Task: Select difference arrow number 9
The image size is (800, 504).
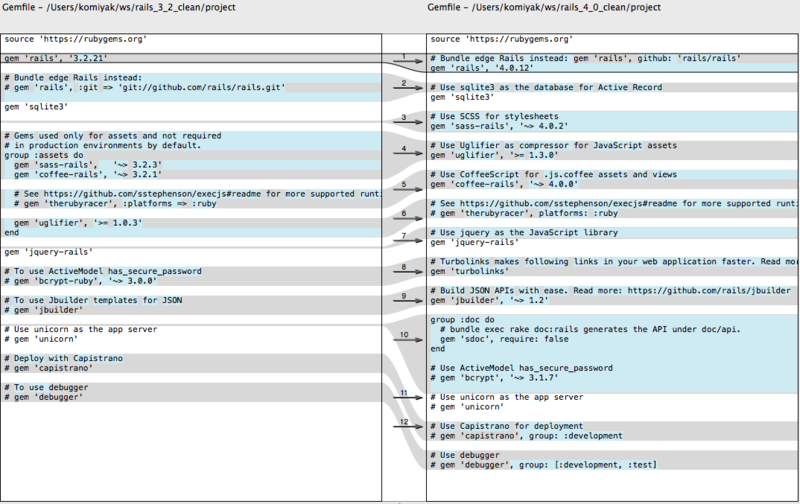Action: click(x=407, y=300)
